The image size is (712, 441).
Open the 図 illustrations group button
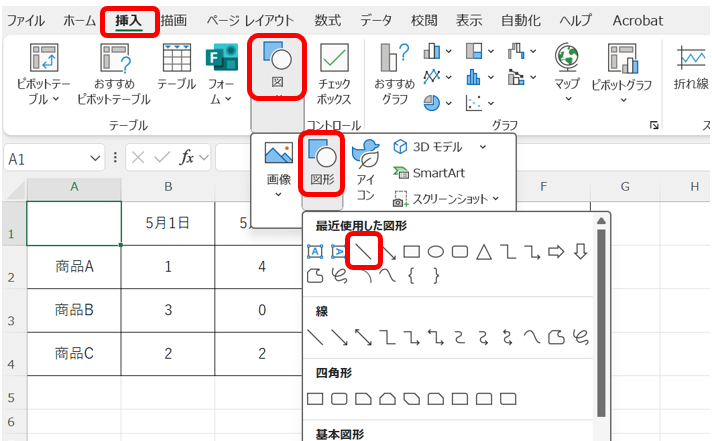(x=277, y=67)
